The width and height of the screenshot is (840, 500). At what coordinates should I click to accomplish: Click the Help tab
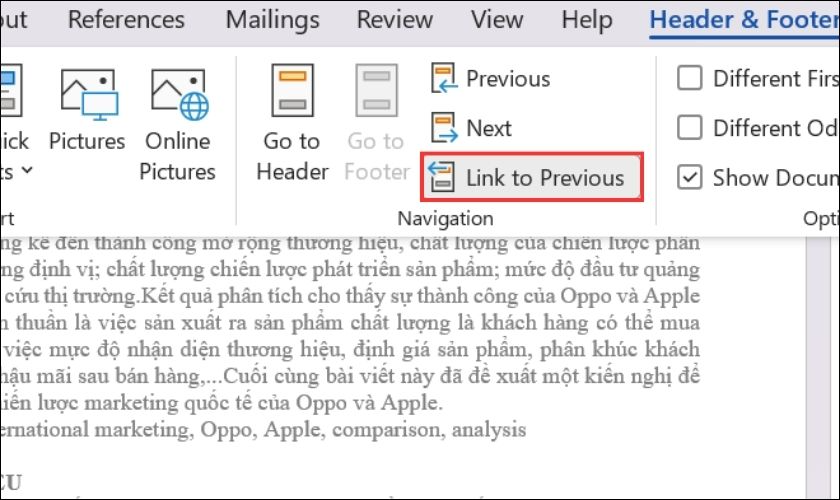tap(587, 20)
